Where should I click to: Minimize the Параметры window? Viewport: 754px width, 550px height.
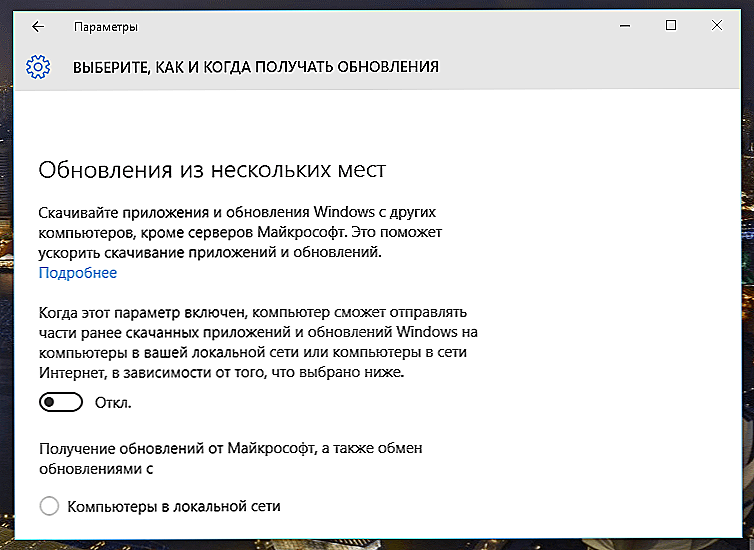(x=625, y=26)
